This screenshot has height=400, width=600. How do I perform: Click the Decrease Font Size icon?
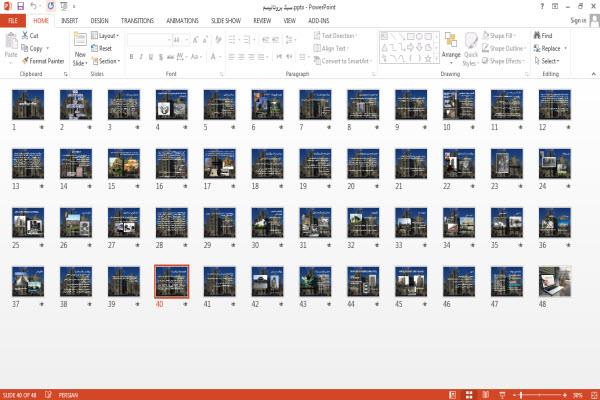click(x=205, y=40)
